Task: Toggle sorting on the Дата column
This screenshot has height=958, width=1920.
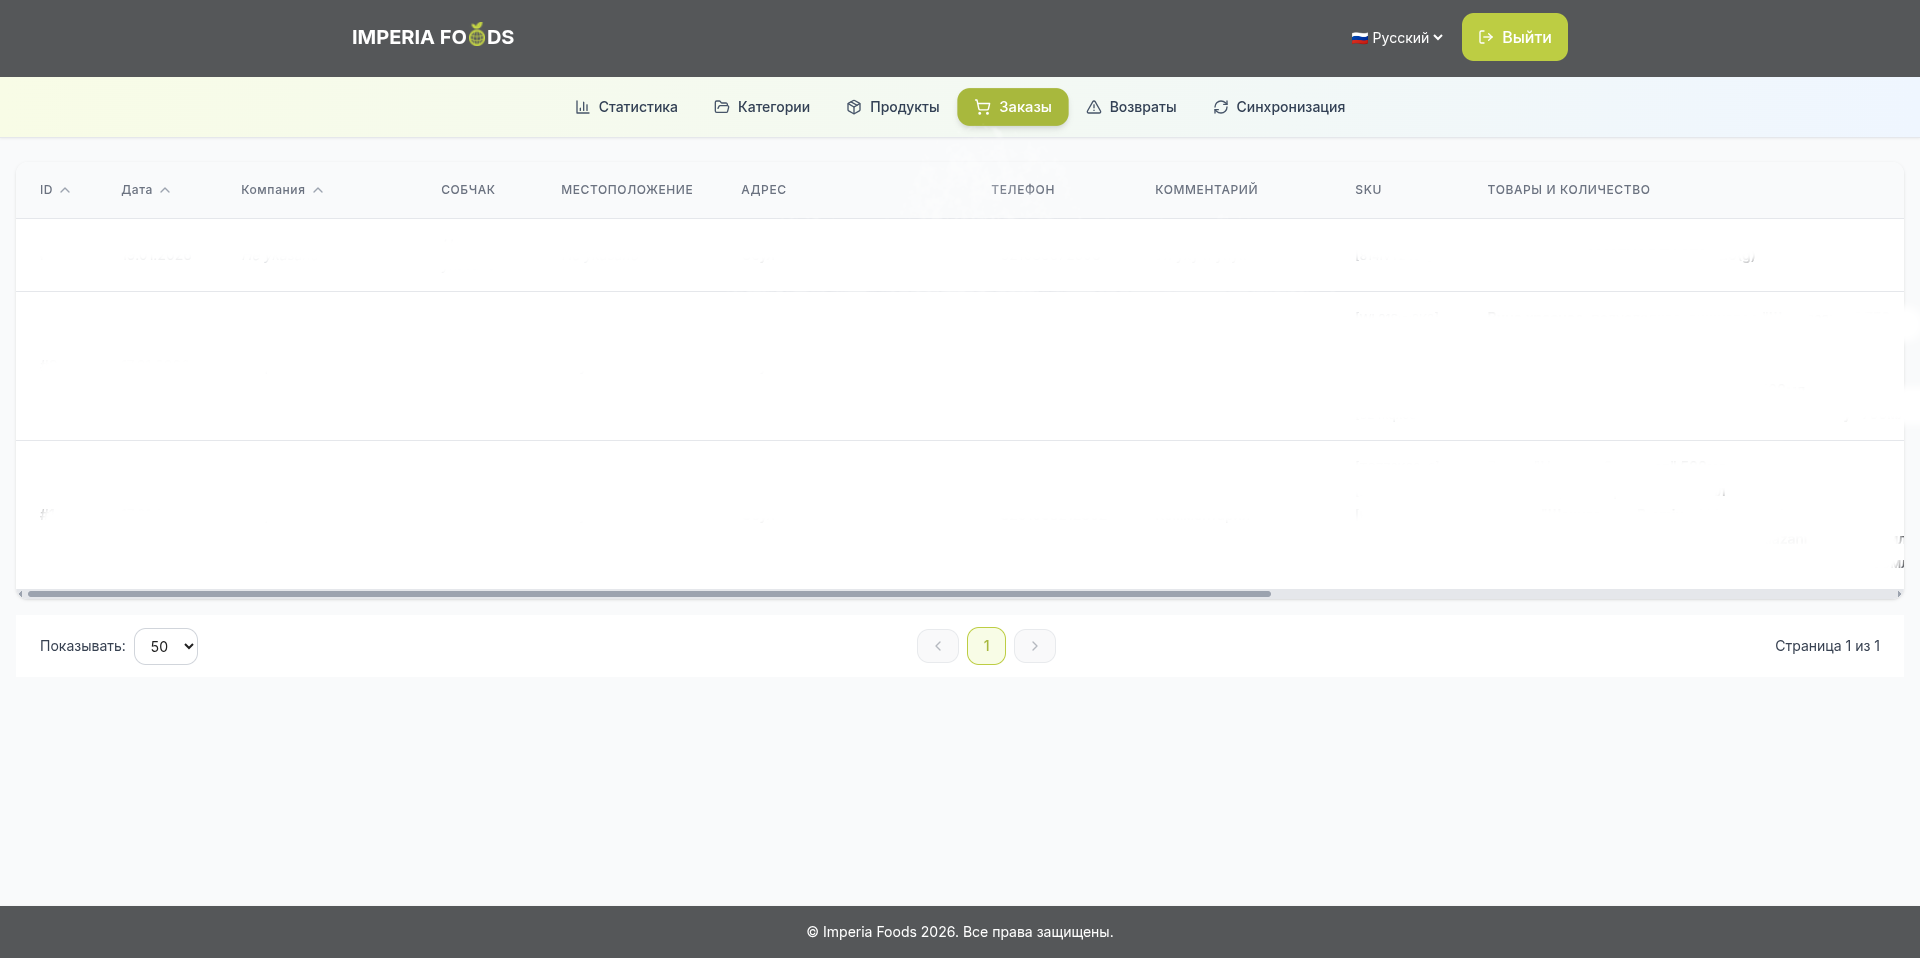Action: pos(145,189)
